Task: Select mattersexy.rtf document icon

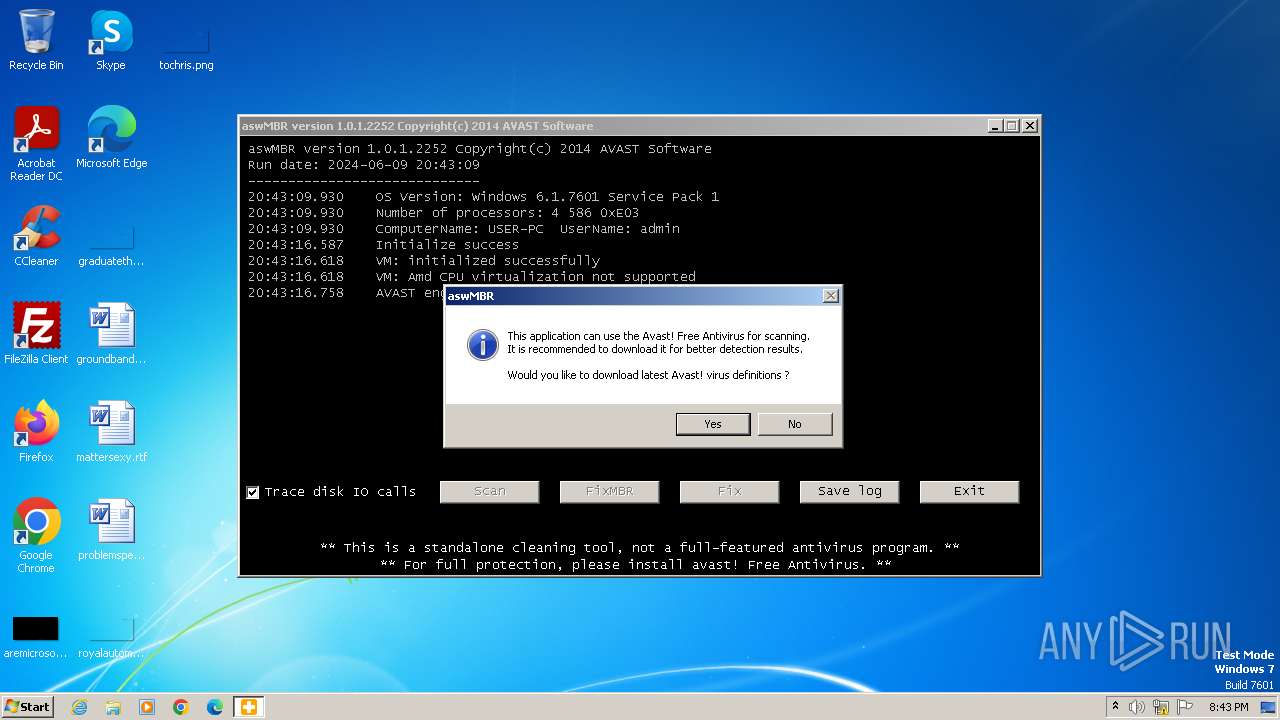Action: (111, 432)
